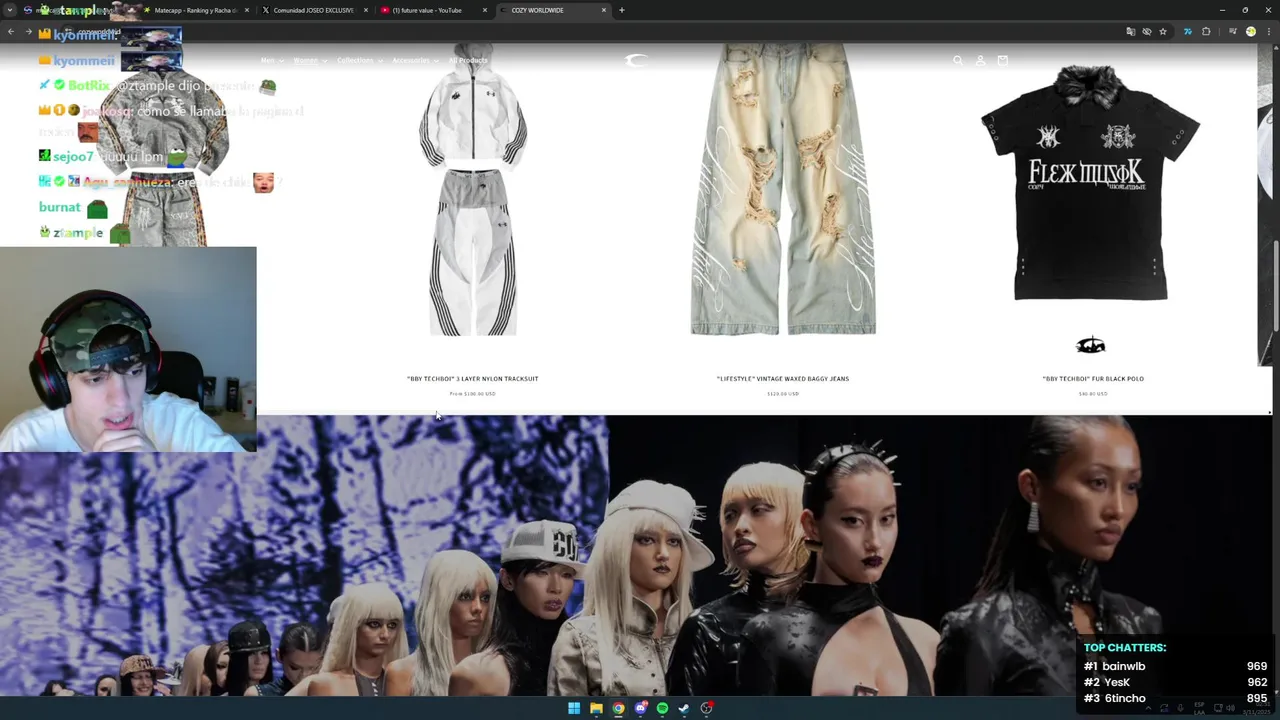Show hidden system tray icons chevron
Viewport: 1280px width, 720px height.
[1147, 708]
